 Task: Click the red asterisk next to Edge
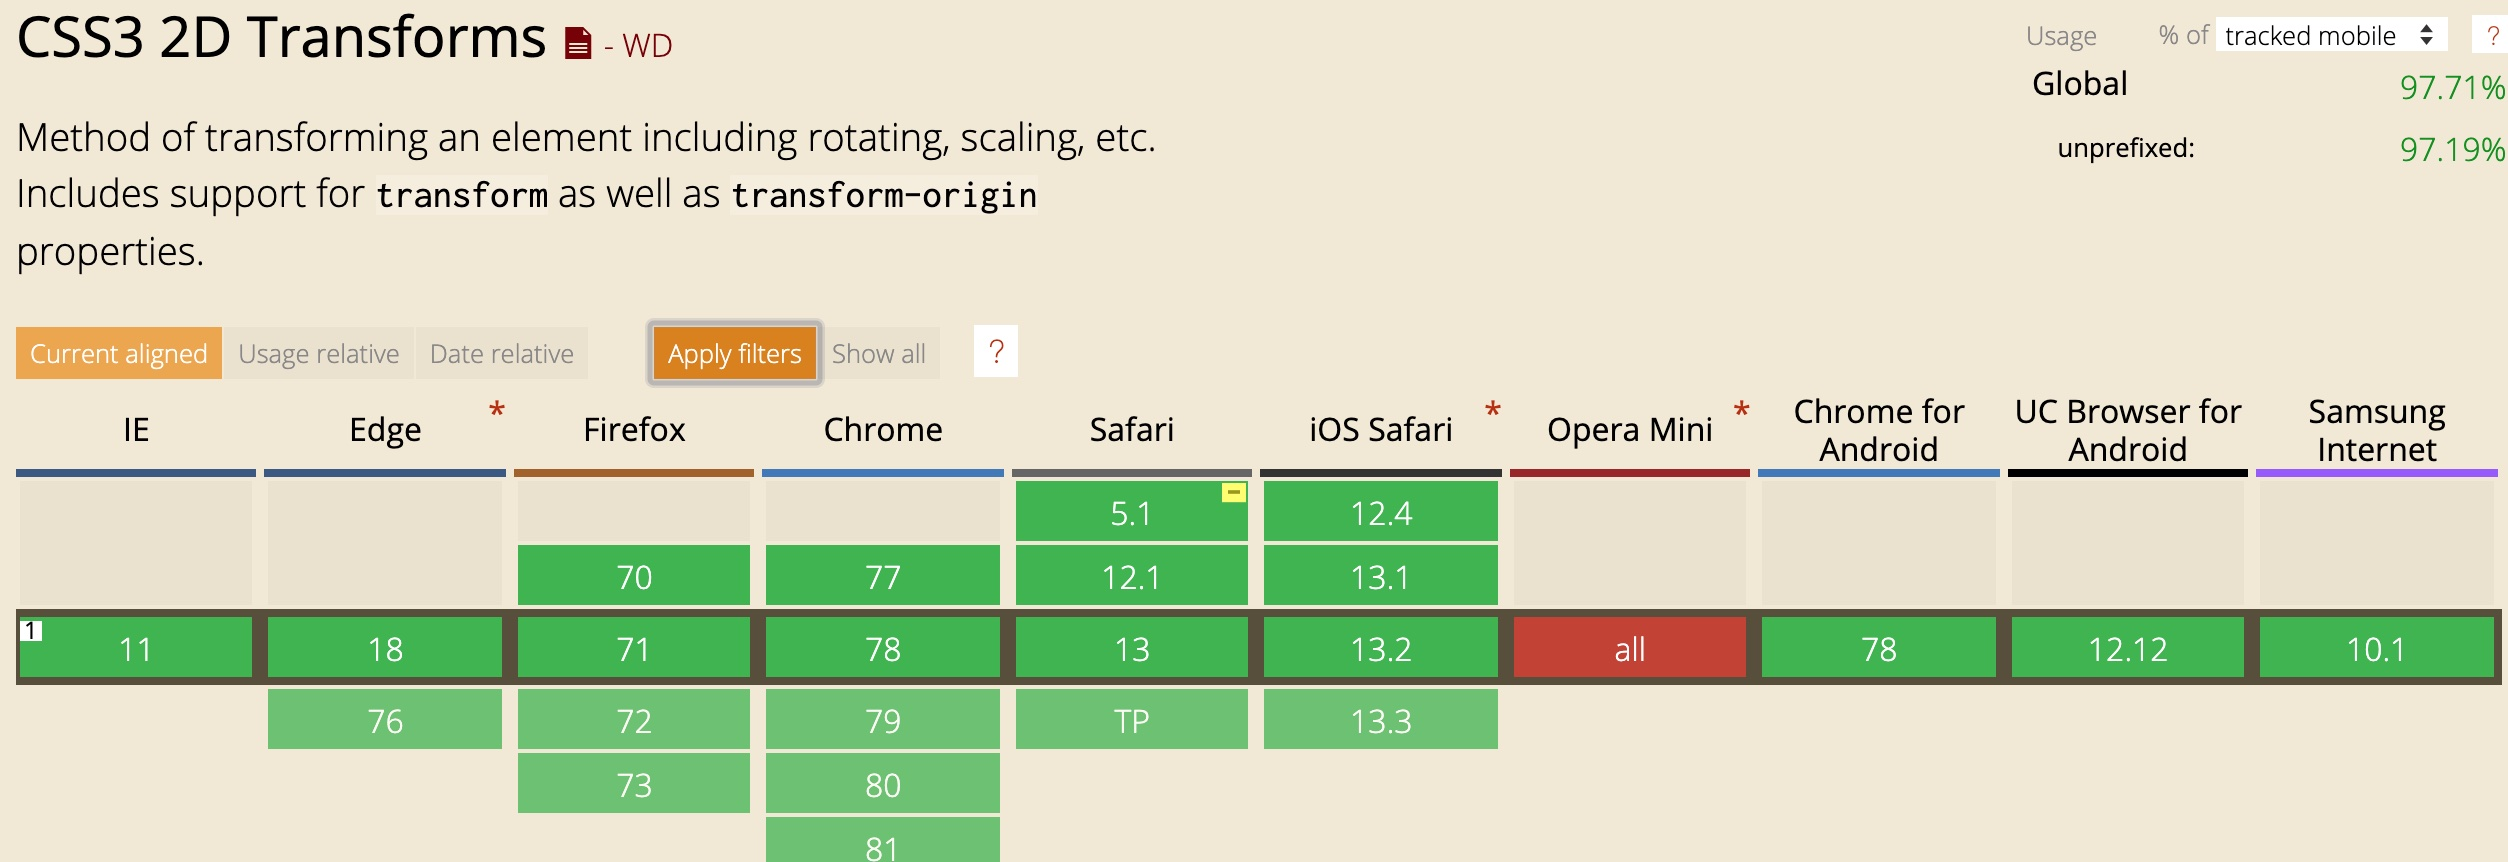click(496, 411)
